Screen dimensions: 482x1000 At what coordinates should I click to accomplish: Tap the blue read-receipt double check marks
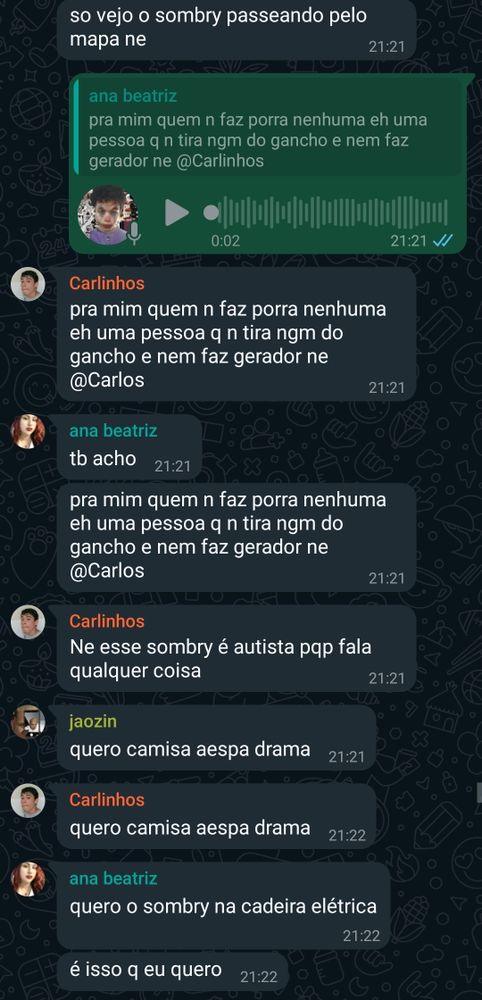coord(442,240)
